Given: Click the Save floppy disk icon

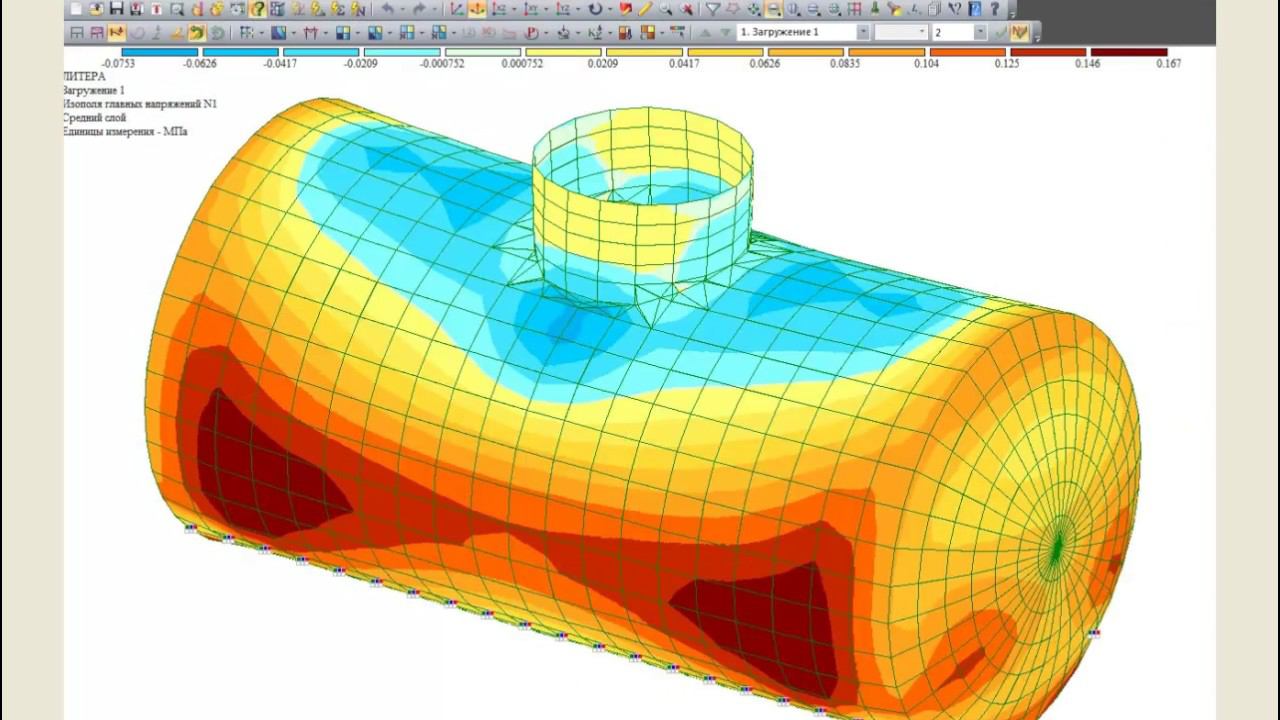Looking at the screenshot, I should click(x=117, y=9).
